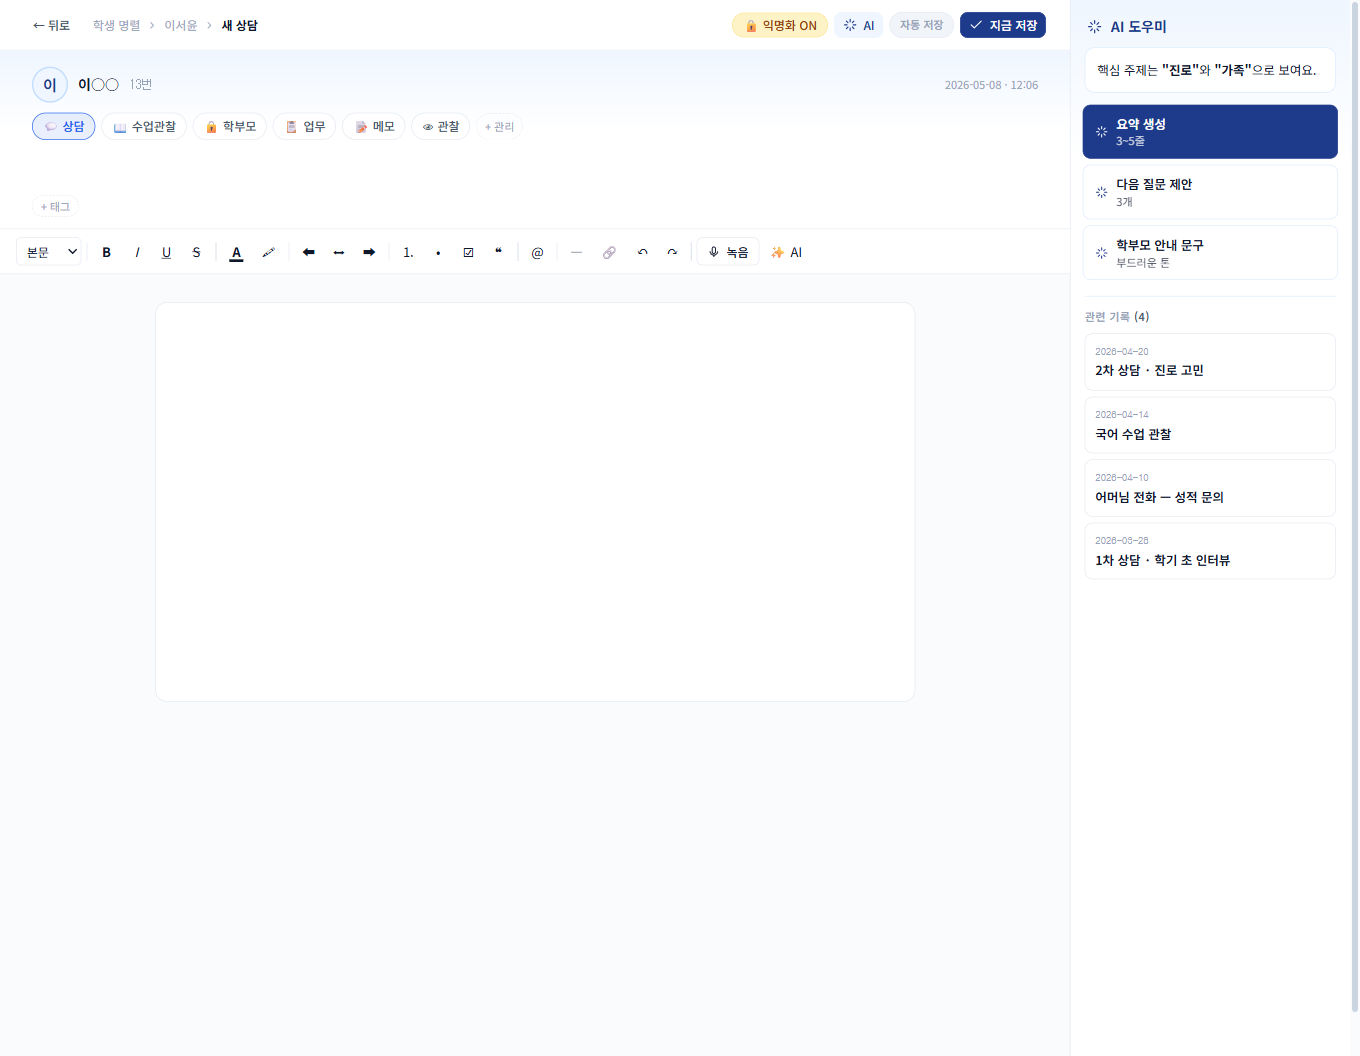Click the 관련 기록 (4) heading

pos(1117,317)
